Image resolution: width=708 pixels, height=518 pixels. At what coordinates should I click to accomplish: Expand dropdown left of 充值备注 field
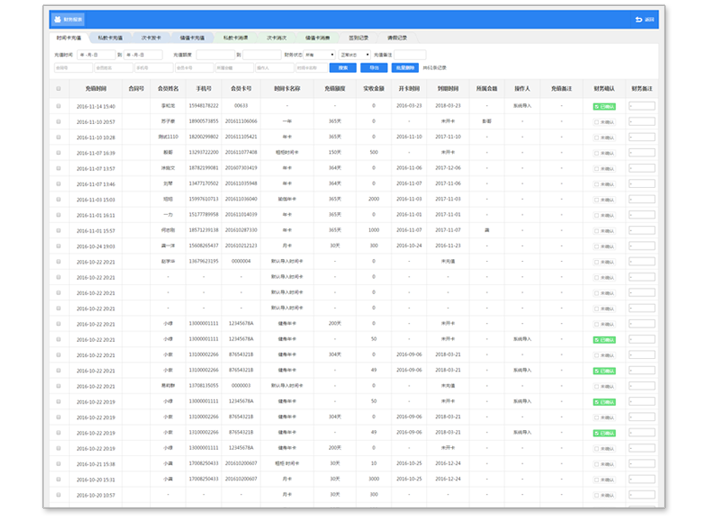tap(354, 55)
